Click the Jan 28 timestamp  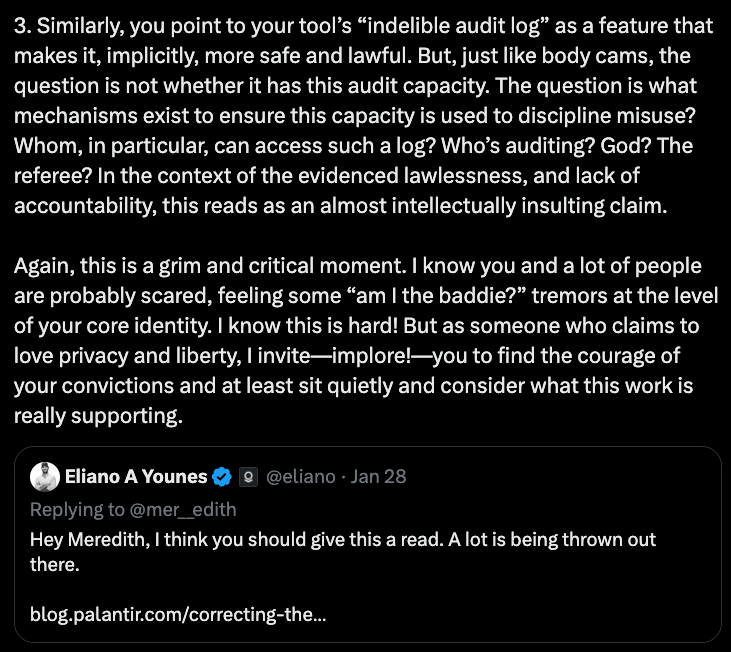click(x=379, y=477)
